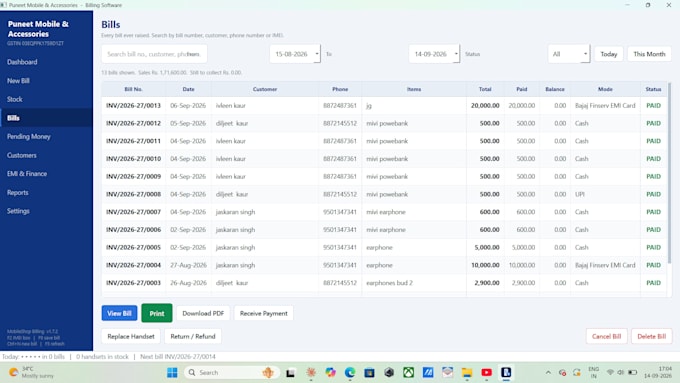Click the Date column header
680x383 pixels.
tap(188, 89)
